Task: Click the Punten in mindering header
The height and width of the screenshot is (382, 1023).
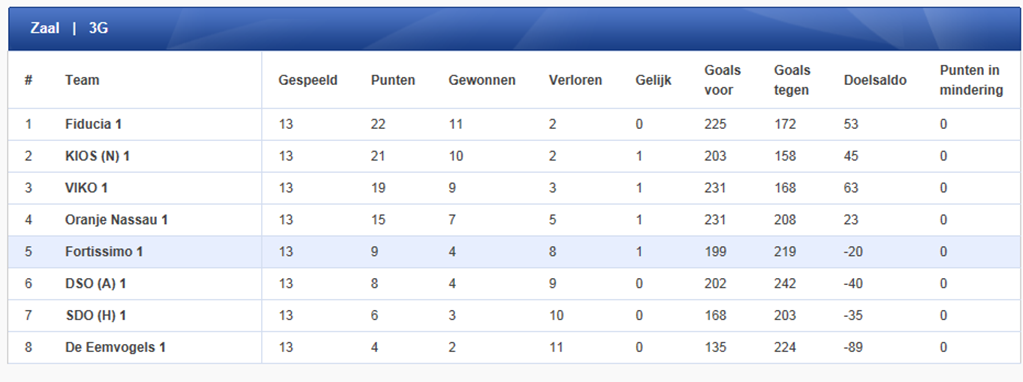Action: coord(971,80)
